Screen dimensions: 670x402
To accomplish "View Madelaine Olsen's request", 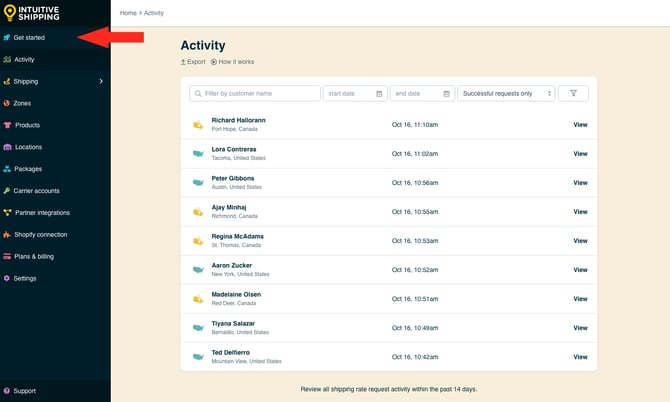I will tap(580, 299).
